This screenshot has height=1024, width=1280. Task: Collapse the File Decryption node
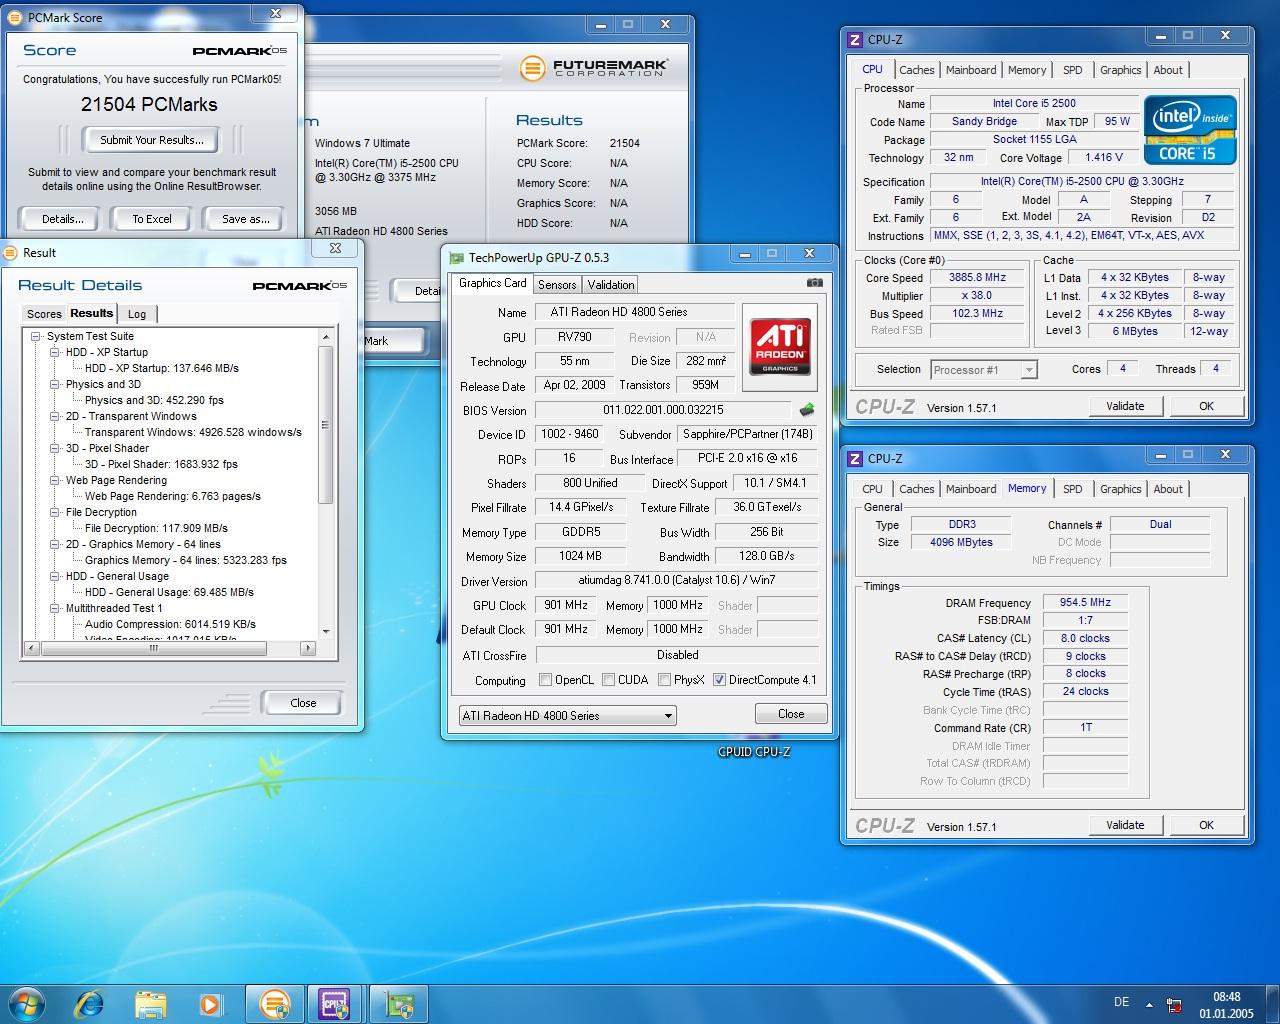click(55, 513)
